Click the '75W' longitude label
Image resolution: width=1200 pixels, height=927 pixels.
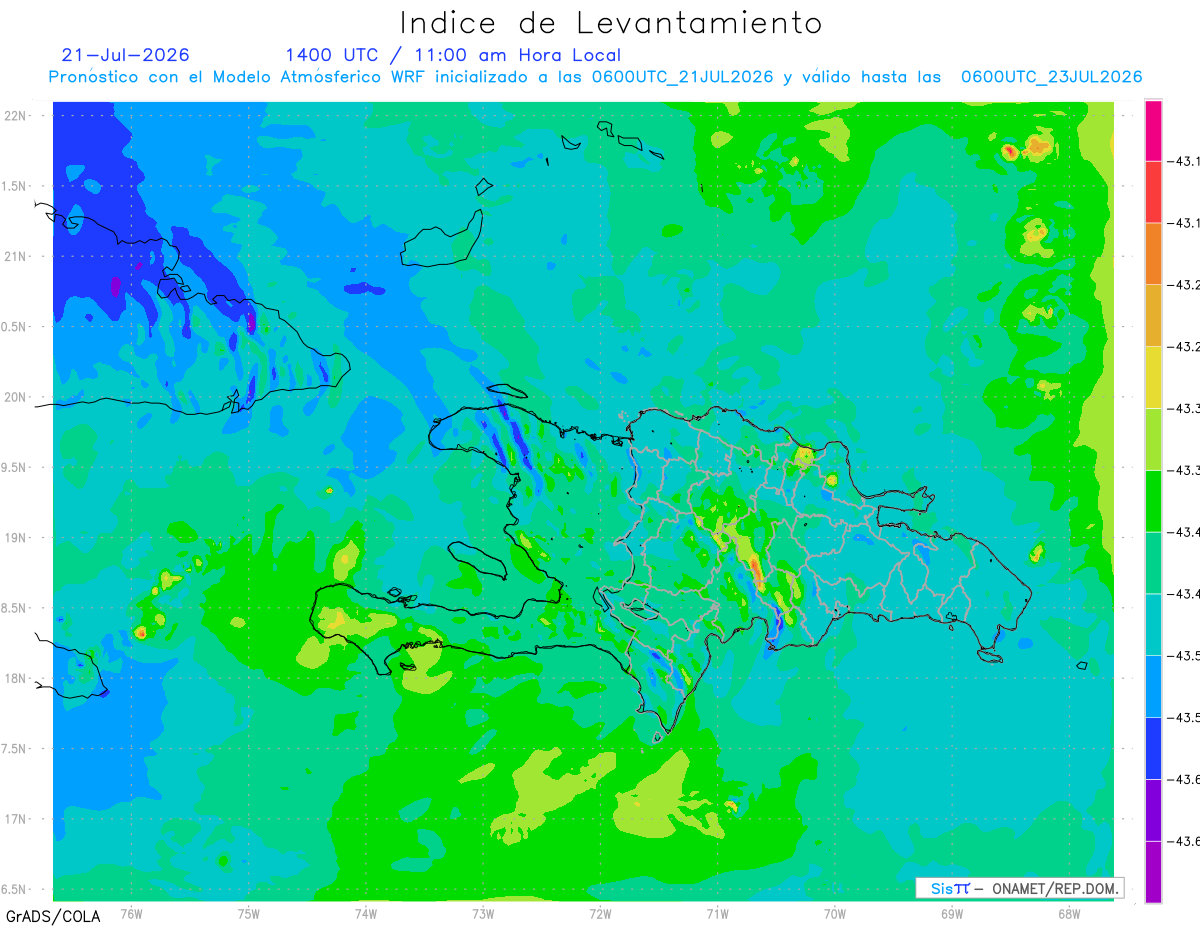pyautogui.click(x=249, y=913)
